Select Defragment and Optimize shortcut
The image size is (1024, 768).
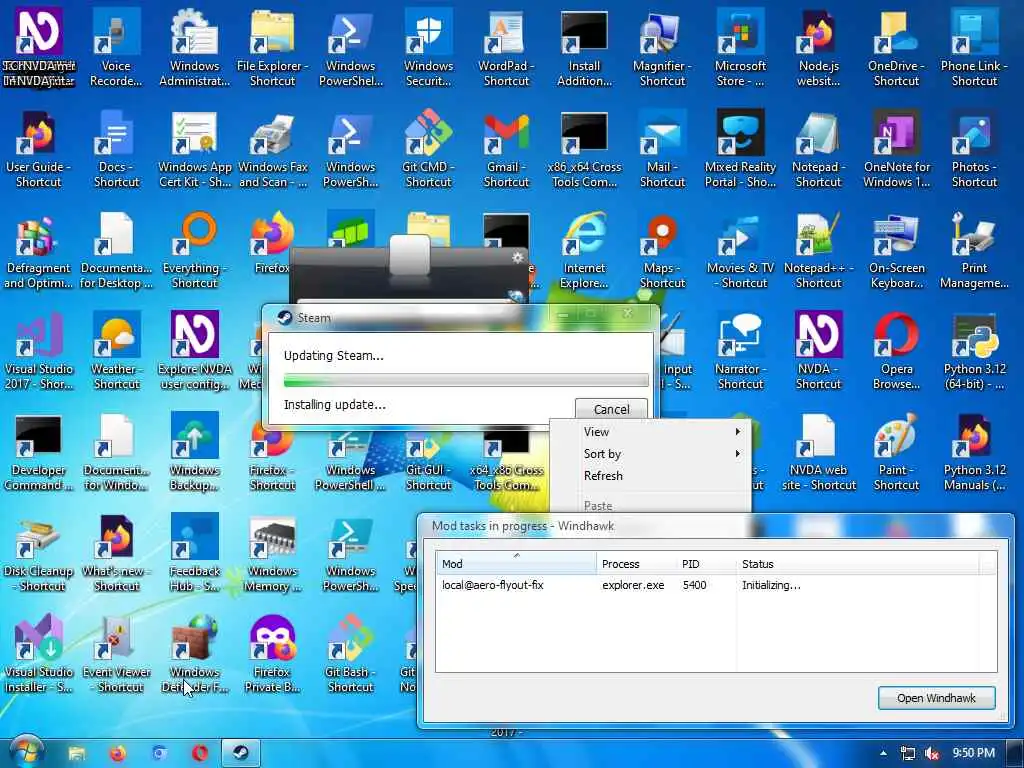[x=38, y=249]
